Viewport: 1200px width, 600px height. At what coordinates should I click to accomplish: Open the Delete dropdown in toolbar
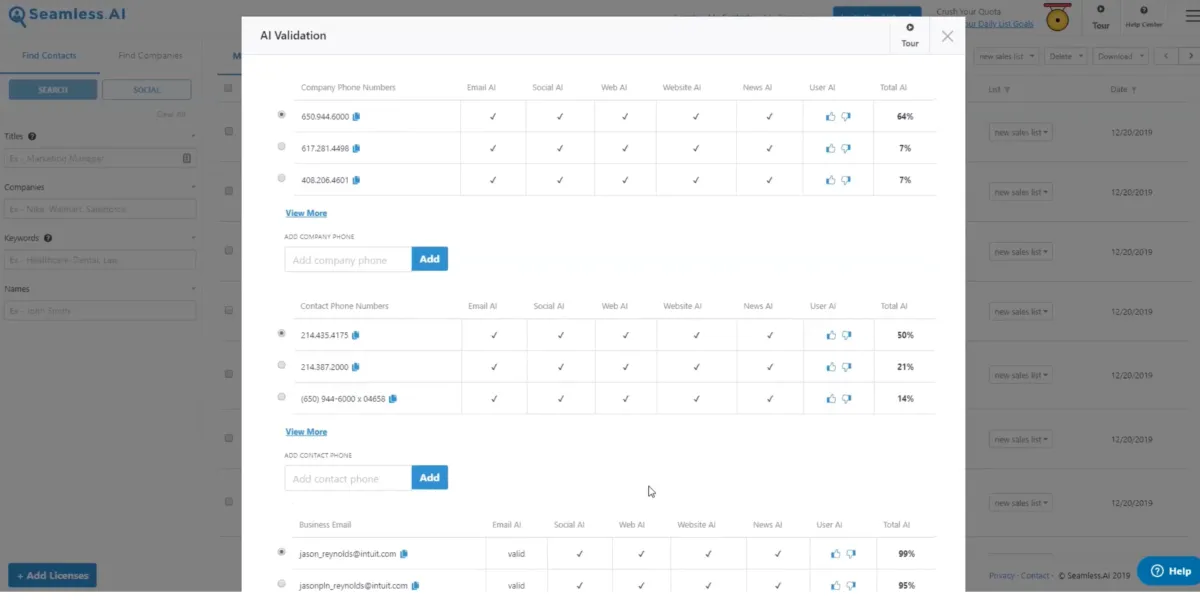[x=1066, y=57]
